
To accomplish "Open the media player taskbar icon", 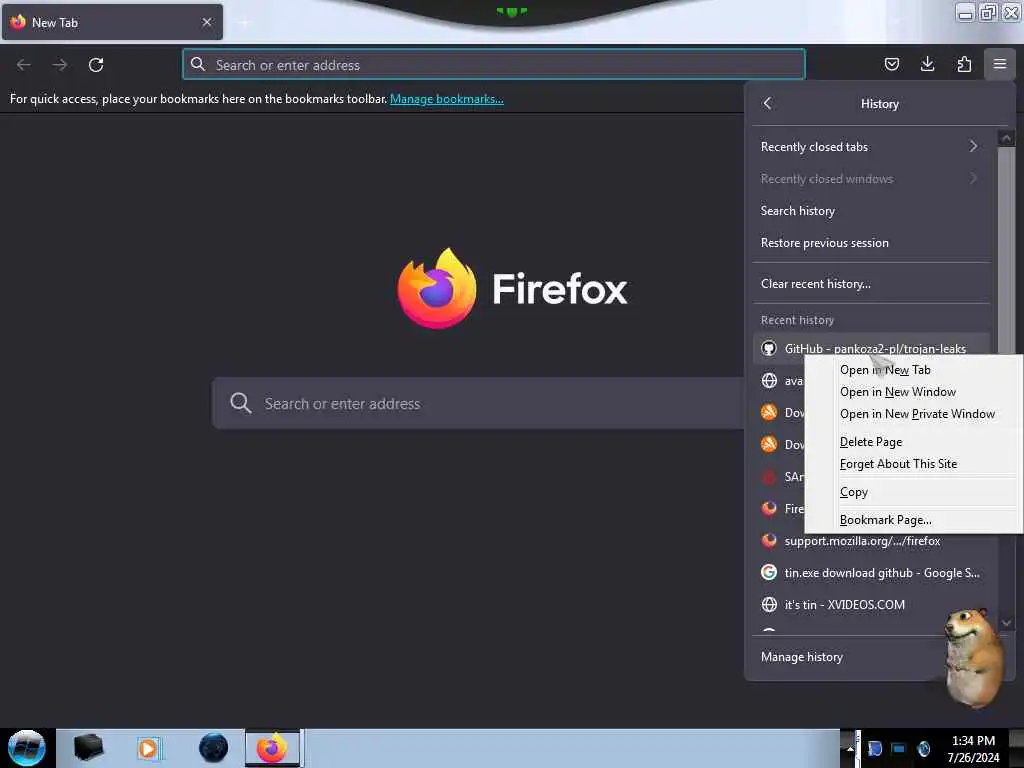I will [148, 748].
